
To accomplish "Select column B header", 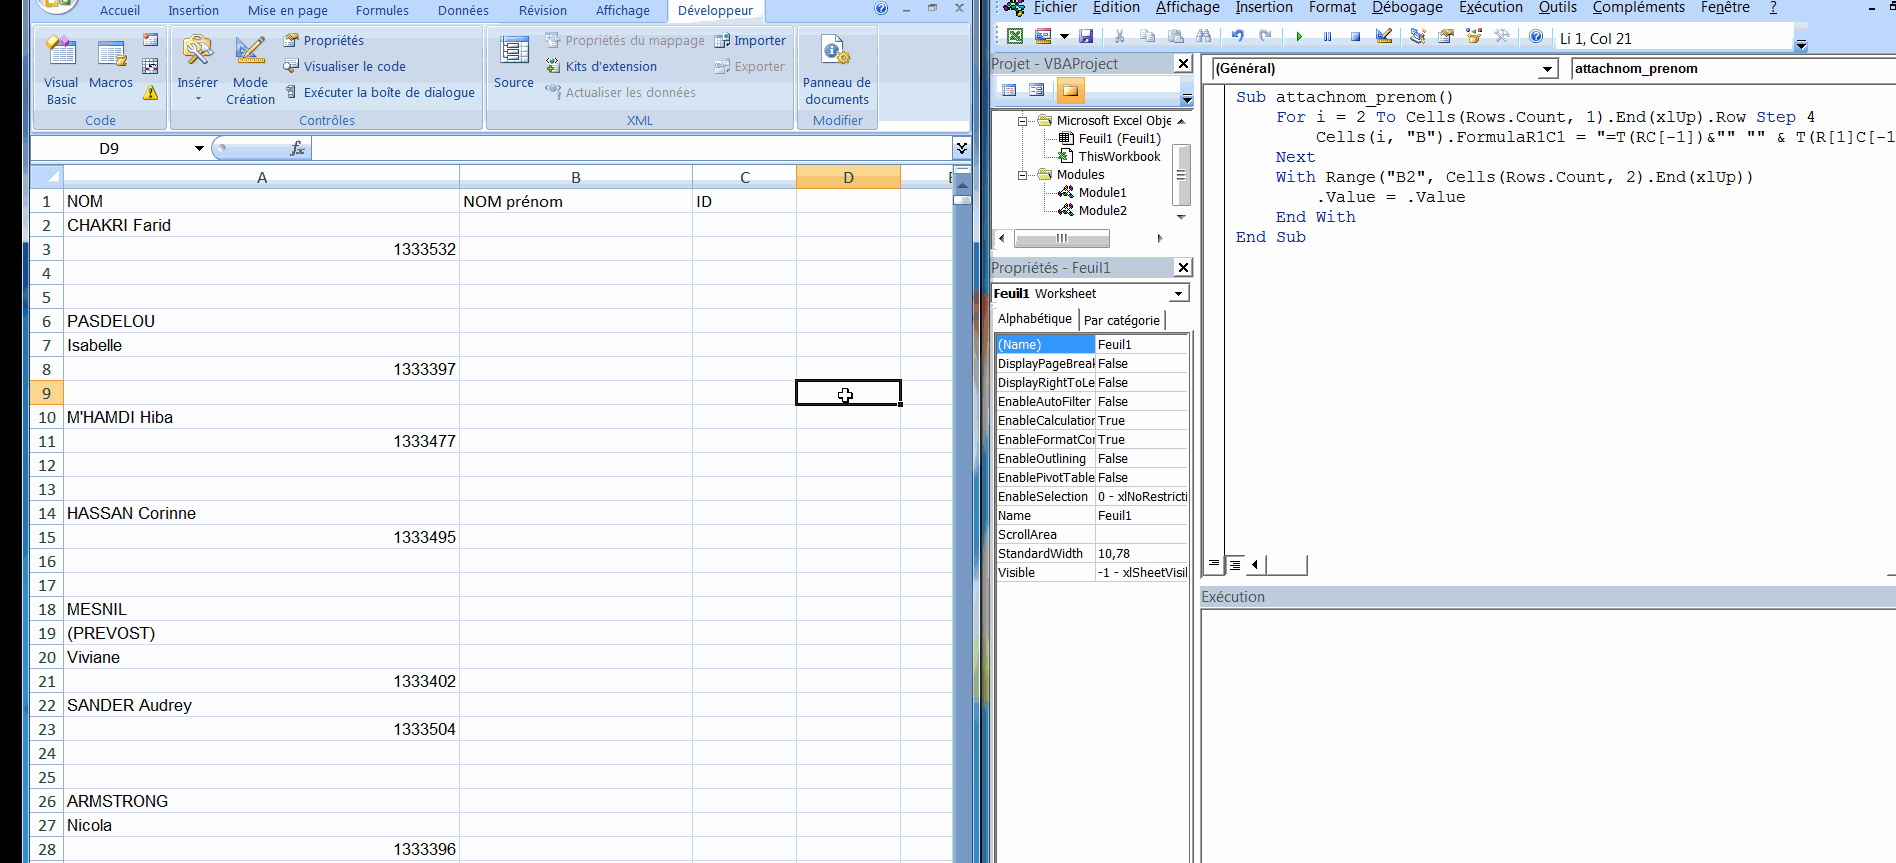I will tap(576, 177).
